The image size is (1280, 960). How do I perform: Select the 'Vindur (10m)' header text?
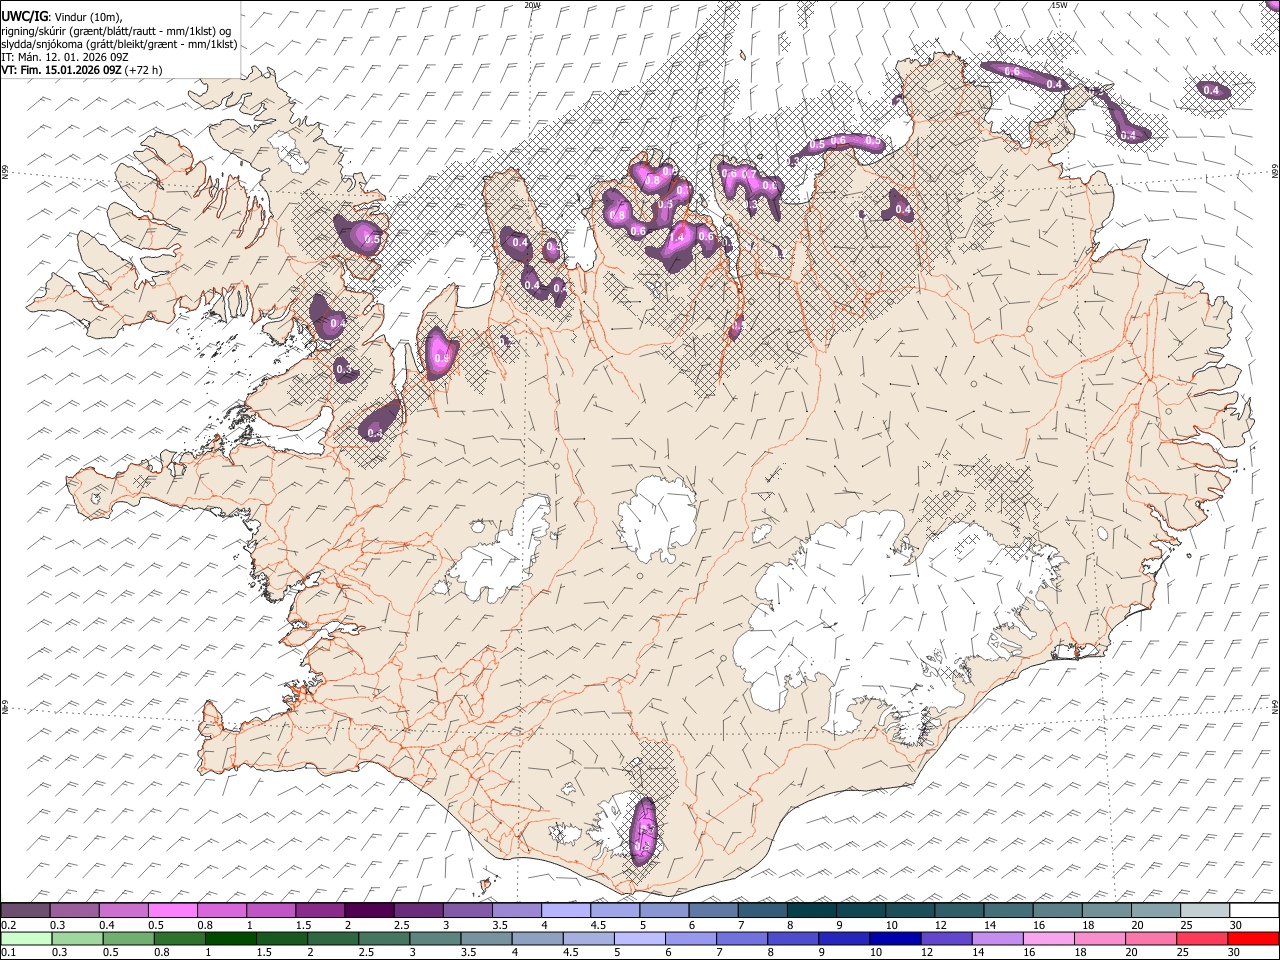coord(87,17)
